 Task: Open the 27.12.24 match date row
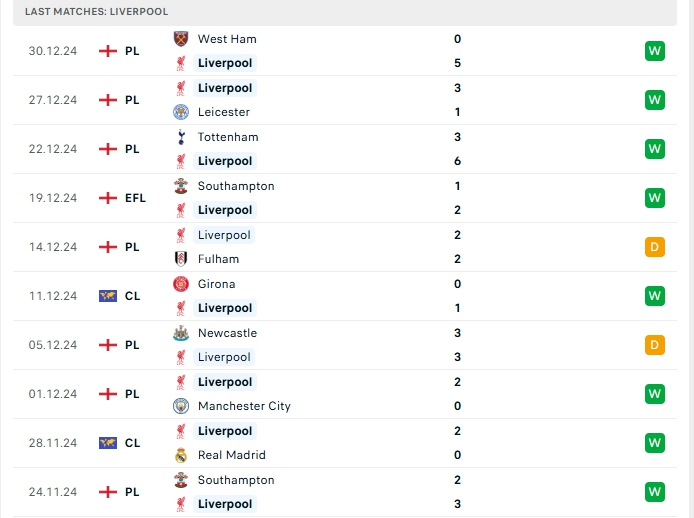click(x=52, y=100)
